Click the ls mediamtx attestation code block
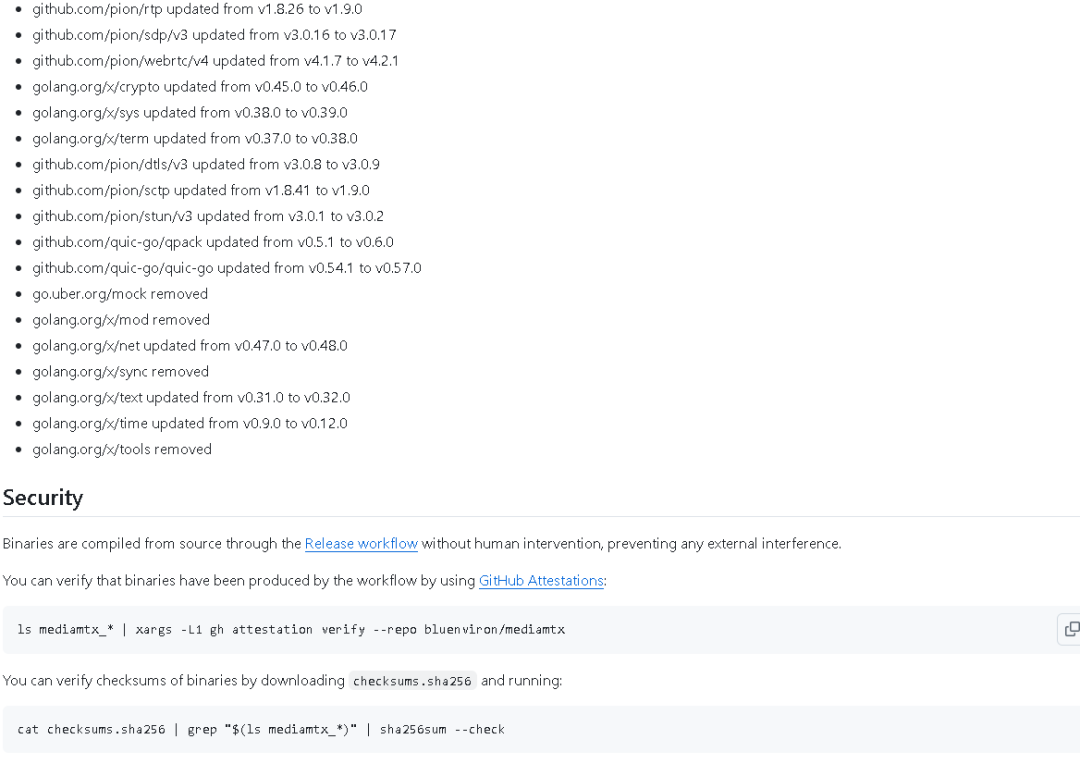Image resolution: width=1080 pixels, height=764 pixels. [x=291, y=629]
